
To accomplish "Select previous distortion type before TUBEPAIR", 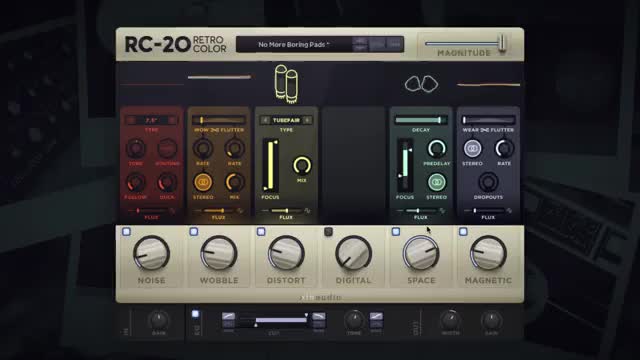I will [265, 120].
